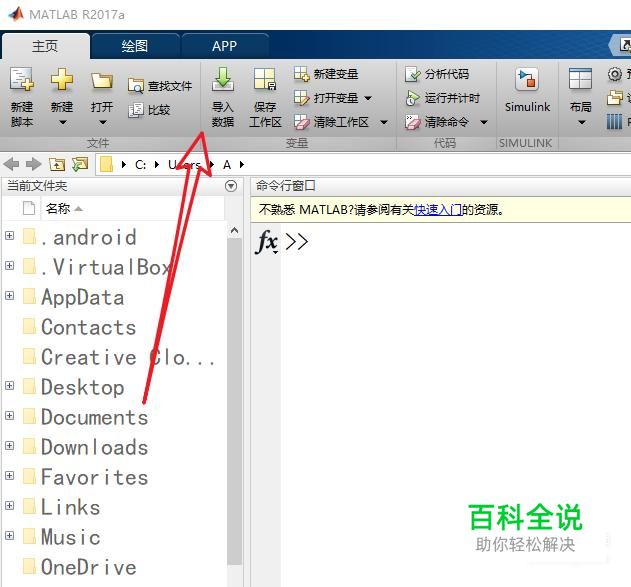
Task: Expand the Desktop folder
Action: [x=9, y=385]
